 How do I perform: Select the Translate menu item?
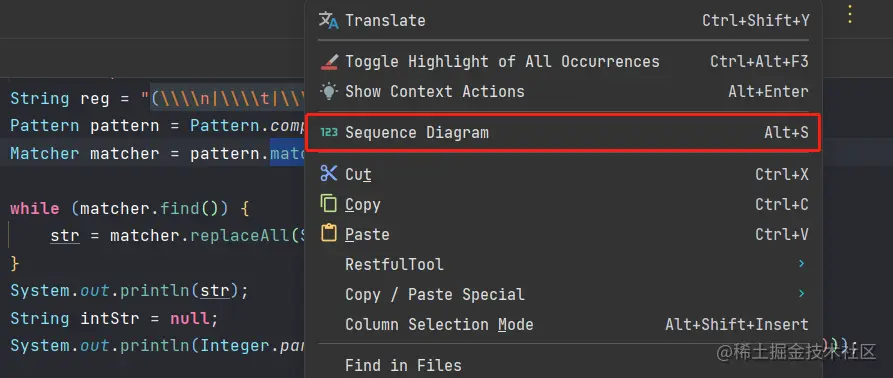coord(563,20)
